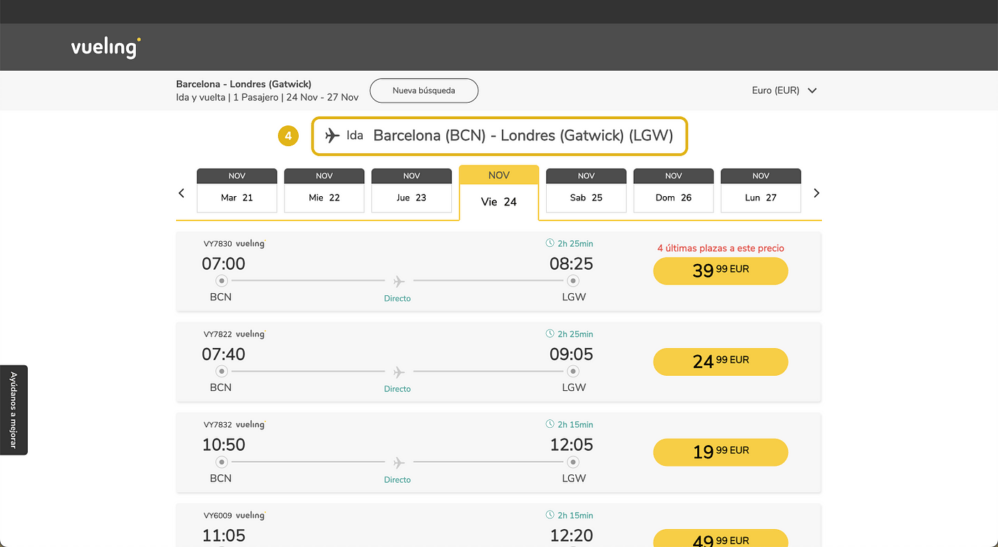Click the plane icon on the 07:40 flight route
This screenshot has height=547, width=998.
[398, 372]
